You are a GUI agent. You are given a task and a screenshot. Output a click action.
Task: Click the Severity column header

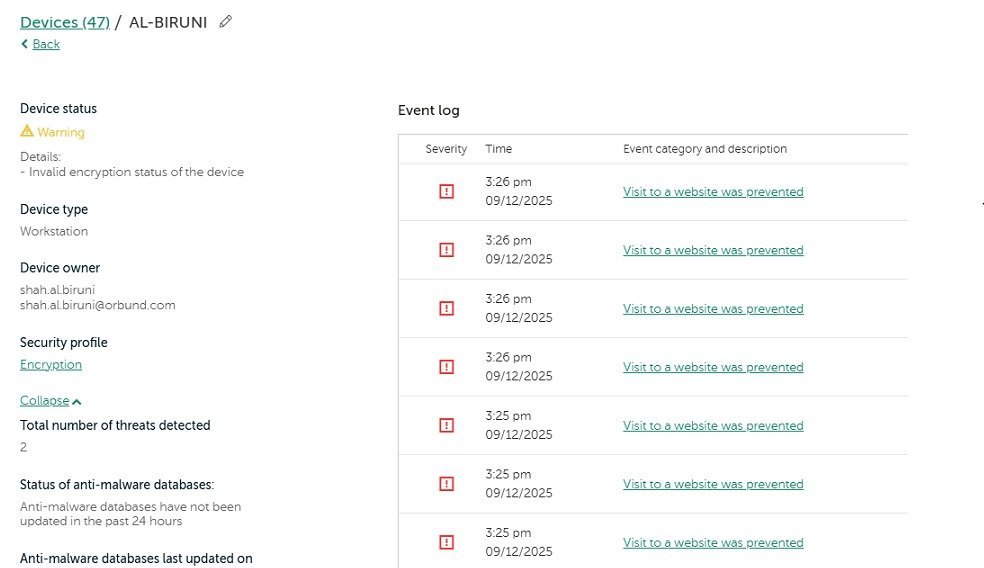tap(446, 149)
